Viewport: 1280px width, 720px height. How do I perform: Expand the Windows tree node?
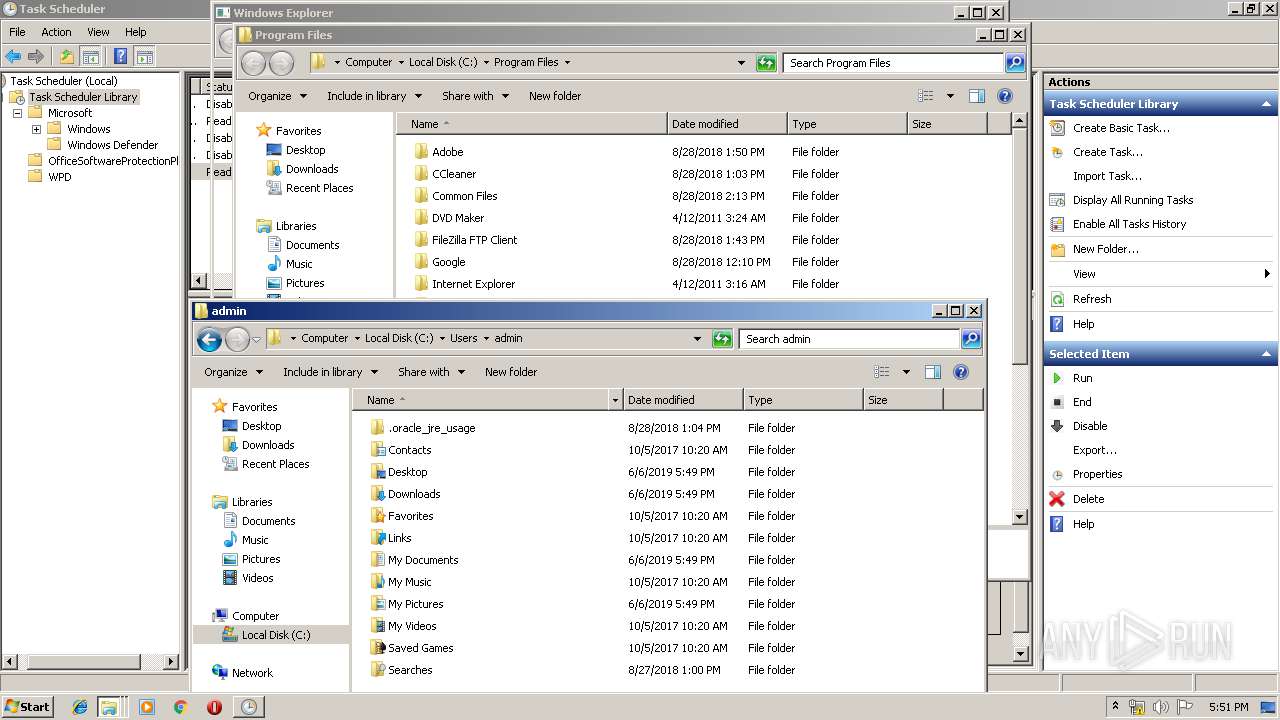click(36, 129)
